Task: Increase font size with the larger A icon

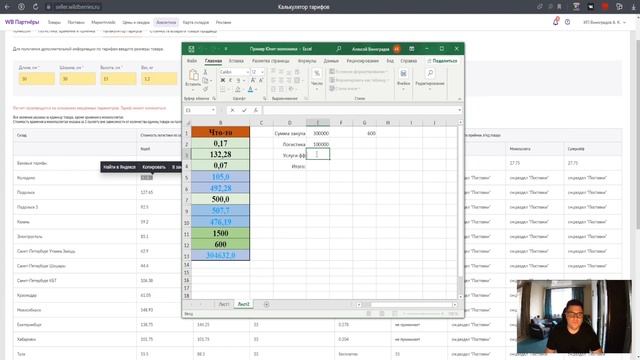Action: [253, 80]
